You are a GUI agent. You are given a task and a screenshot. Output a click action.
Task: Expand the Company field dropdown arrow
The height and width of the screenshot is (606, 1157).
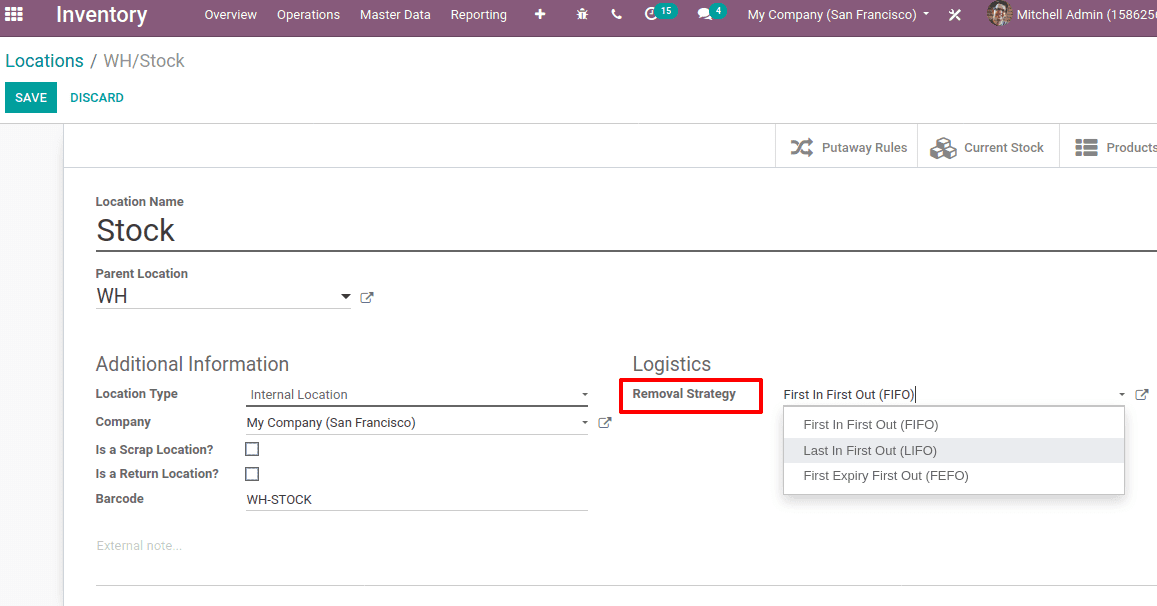(584, 423)
